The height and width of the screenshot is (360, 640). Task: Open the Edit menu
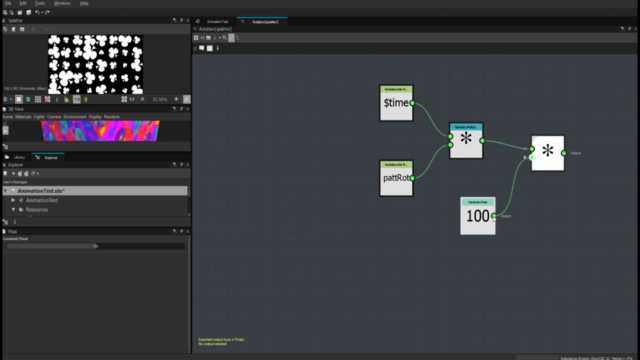click(x=23, y=3)
